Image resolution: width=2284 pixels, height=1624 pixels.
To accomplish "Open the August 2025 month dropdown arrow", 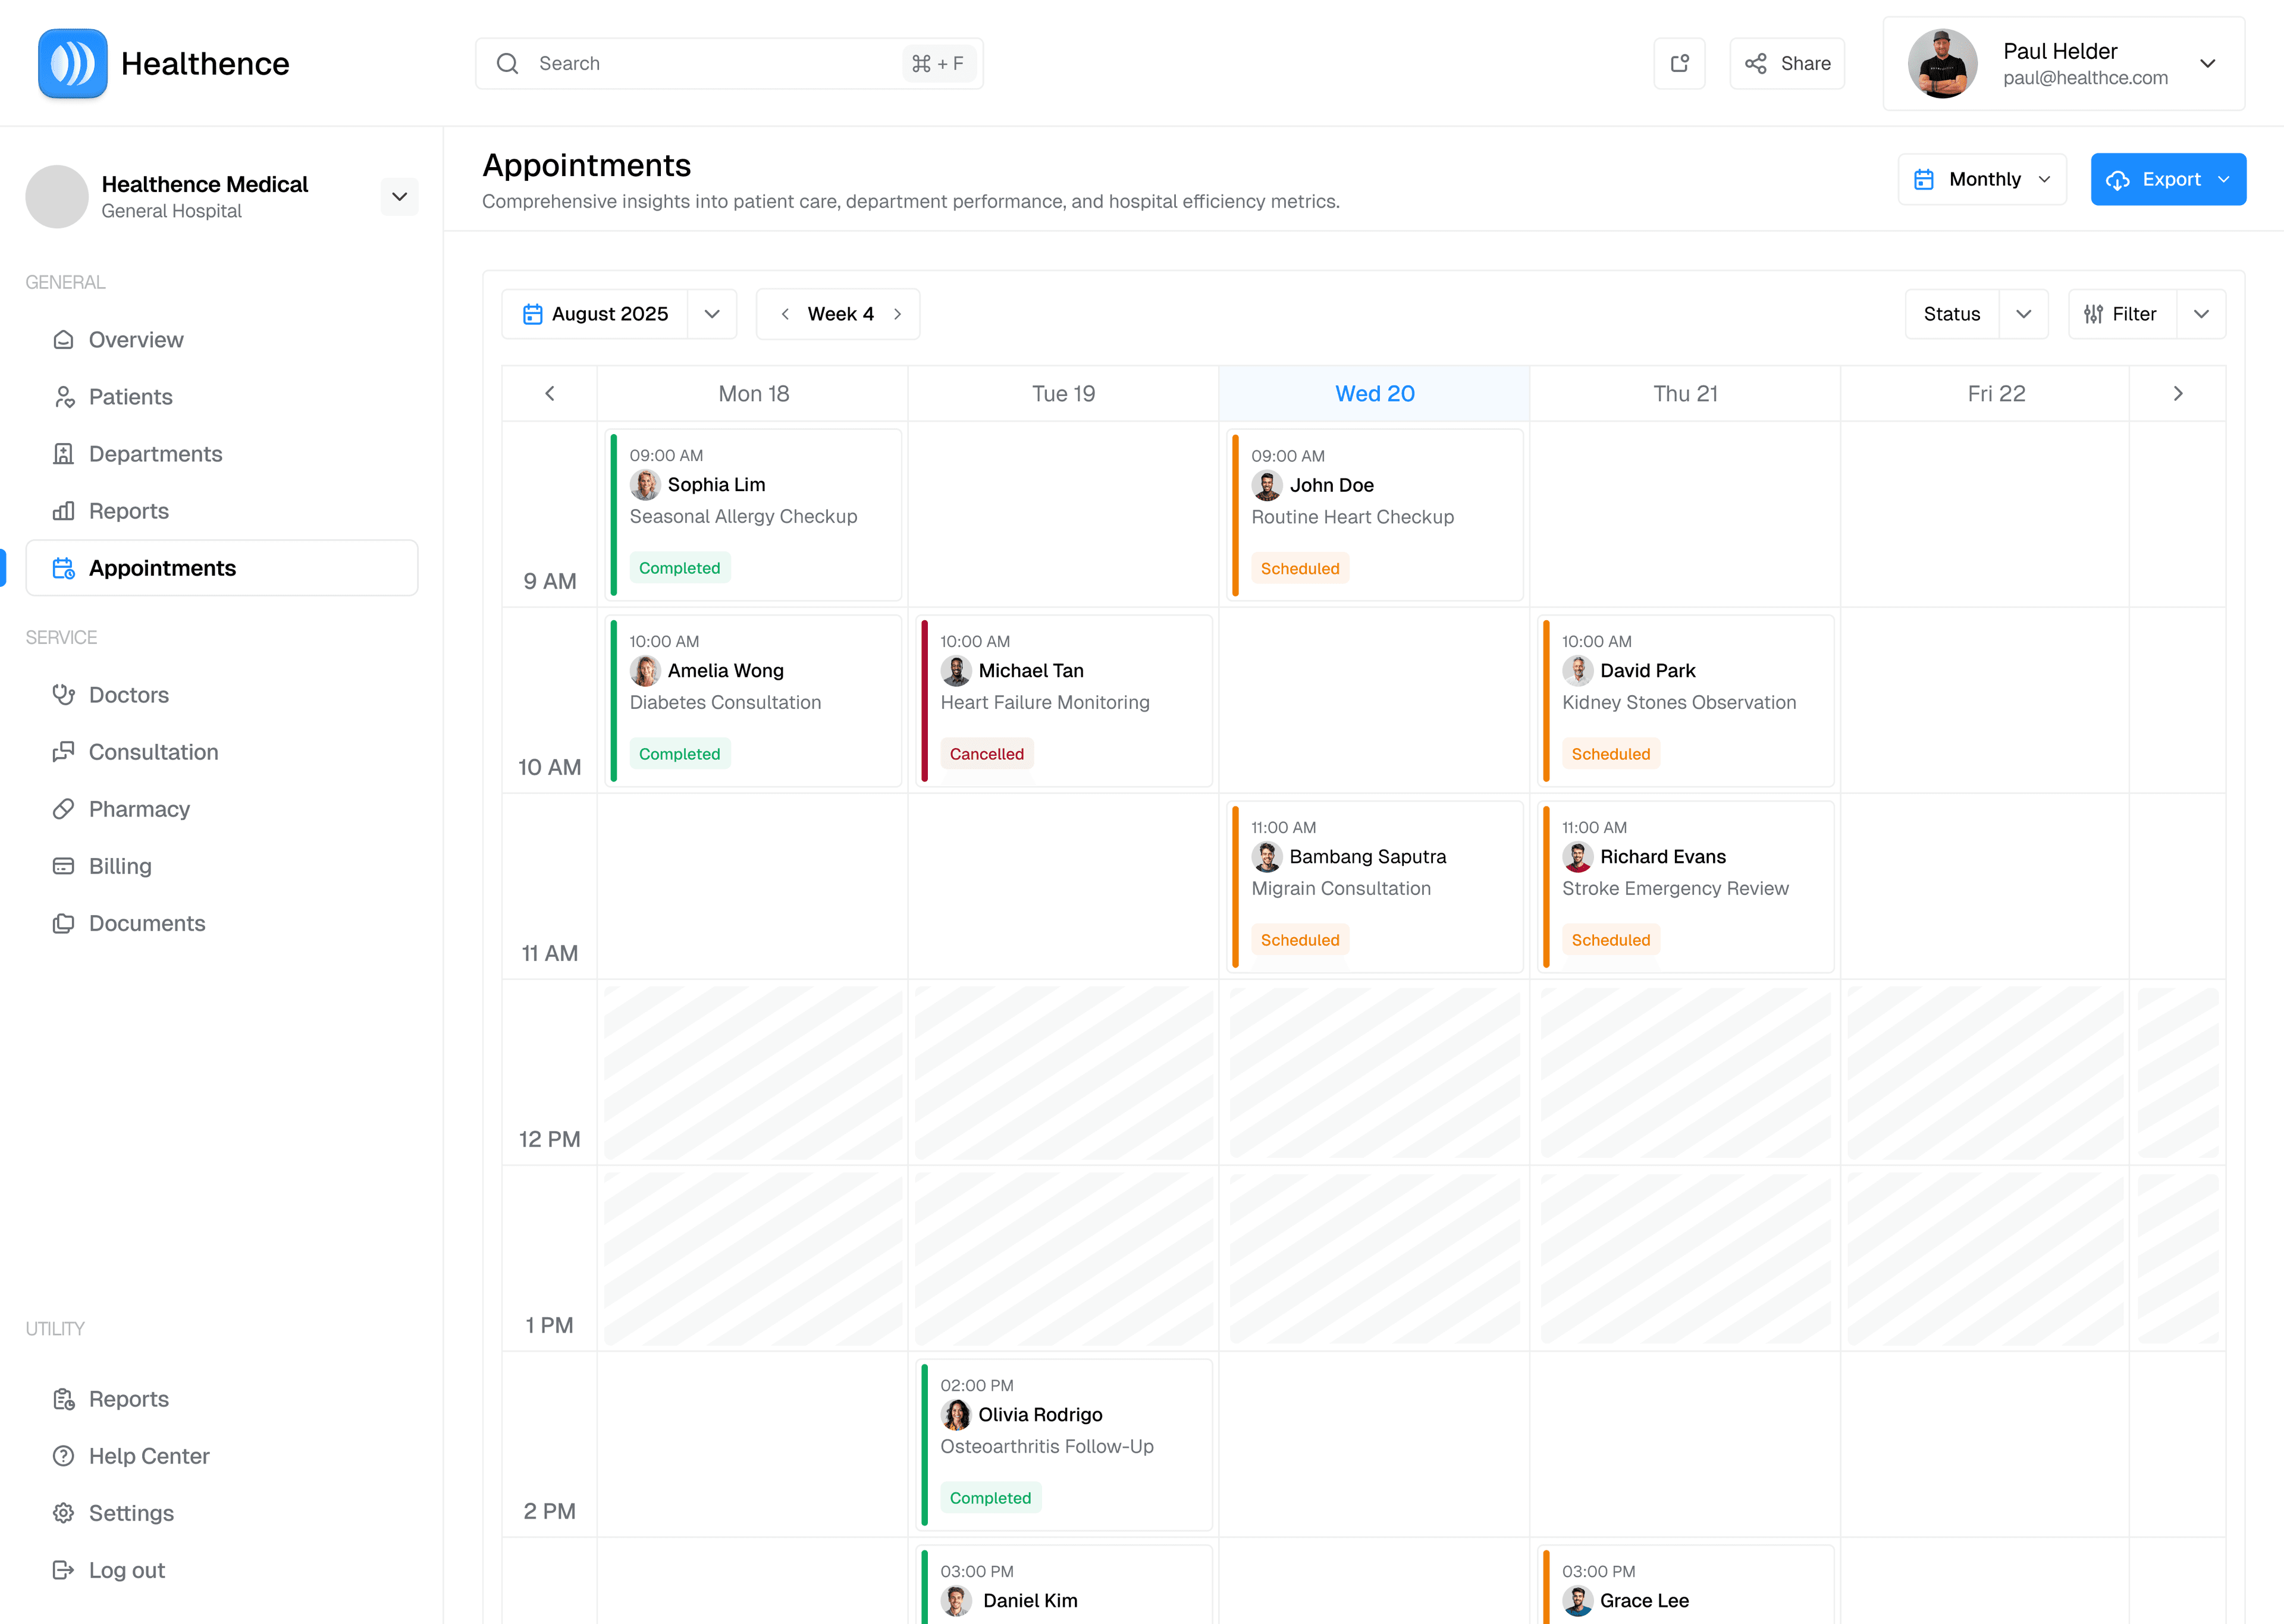I will (x=712, y=314).
